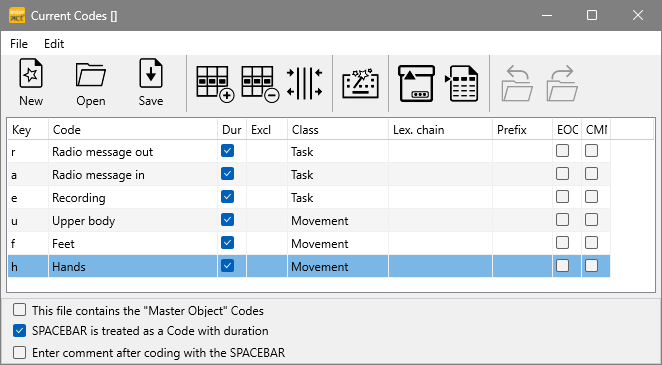Click Excl cell of Recording row

[267, 197]
